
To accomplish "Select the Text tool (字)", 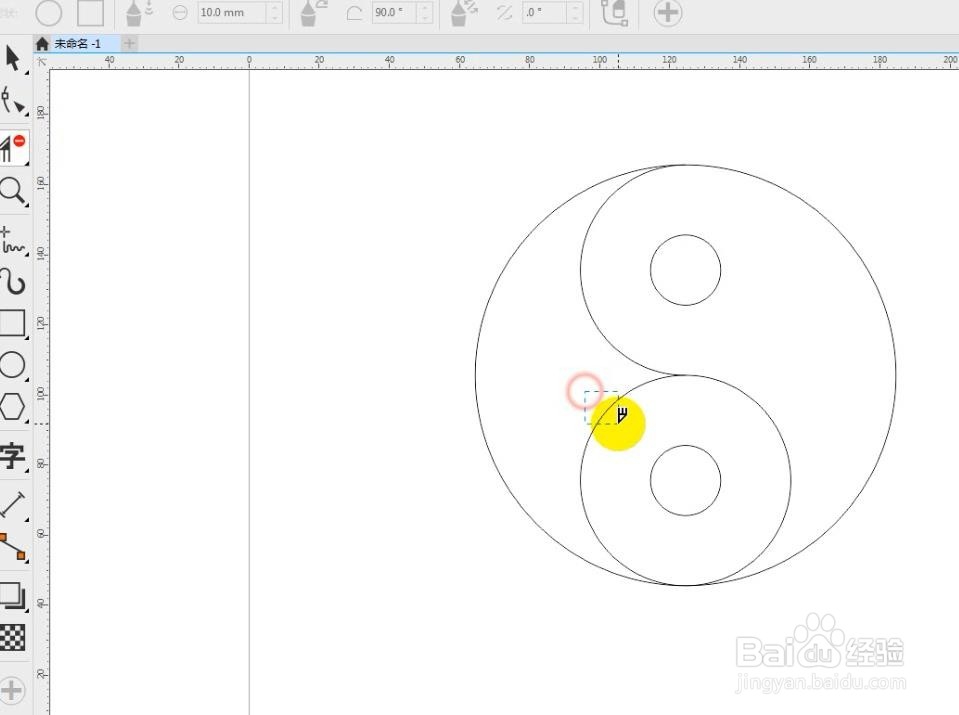I will 13,456.
